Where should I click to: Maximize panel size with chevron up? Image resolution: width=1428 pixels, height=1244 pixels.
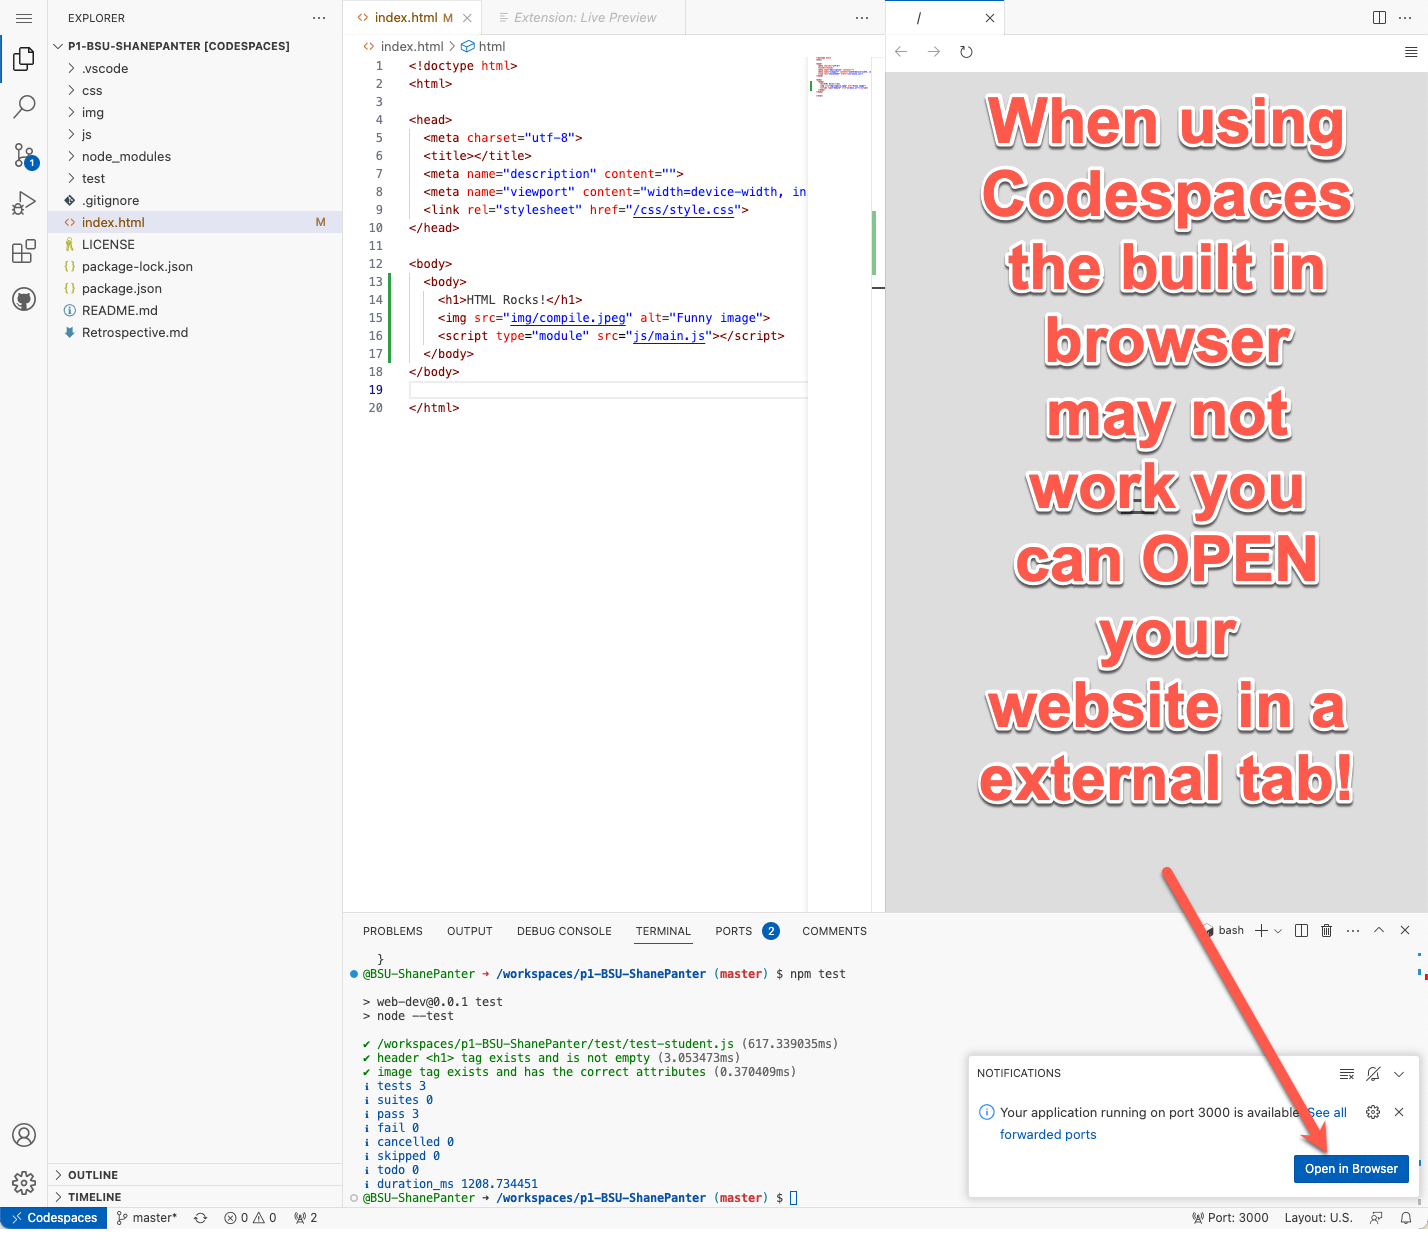pos(1379,931)
